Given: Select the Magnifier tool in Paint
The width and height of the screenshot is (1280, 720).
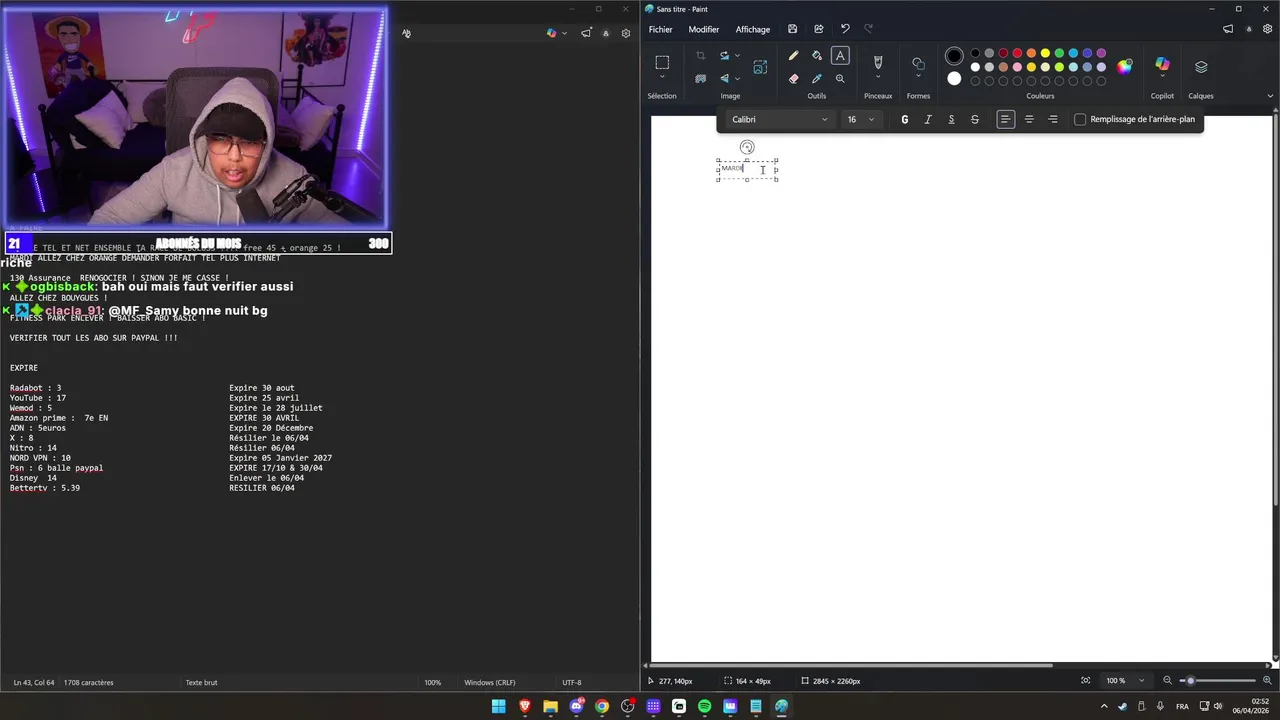Looking at the screenshot, I should point(840,78).
